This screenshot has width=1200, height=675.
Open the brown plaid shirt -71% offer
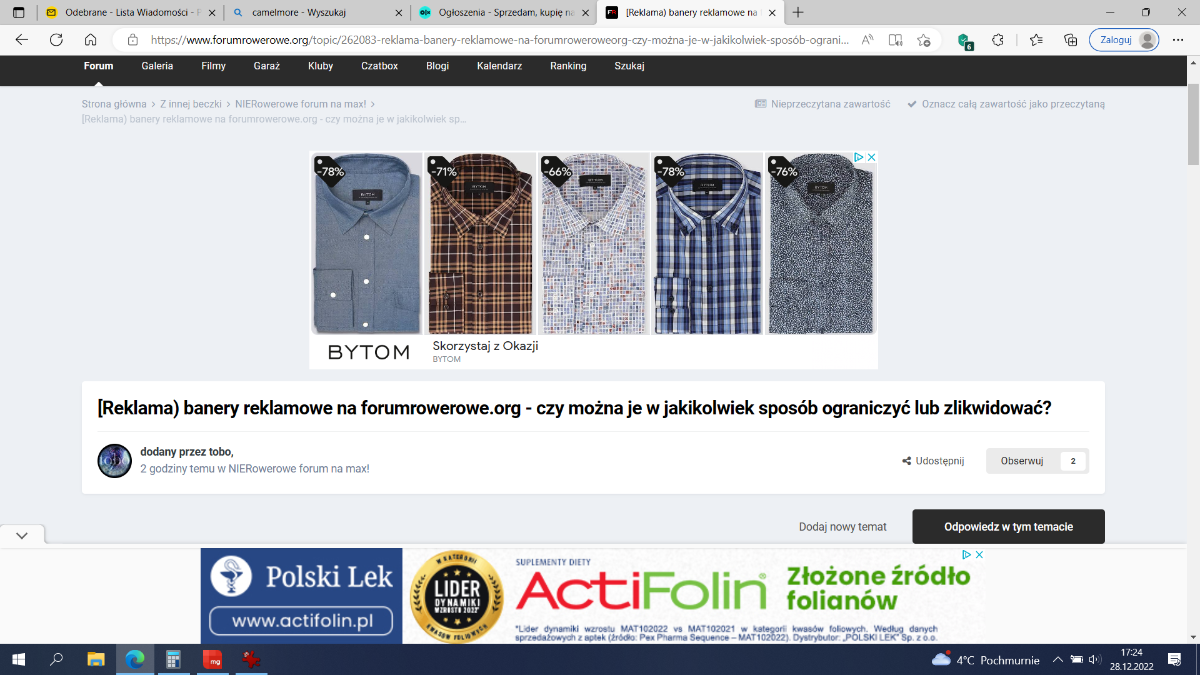pos(481,244)
